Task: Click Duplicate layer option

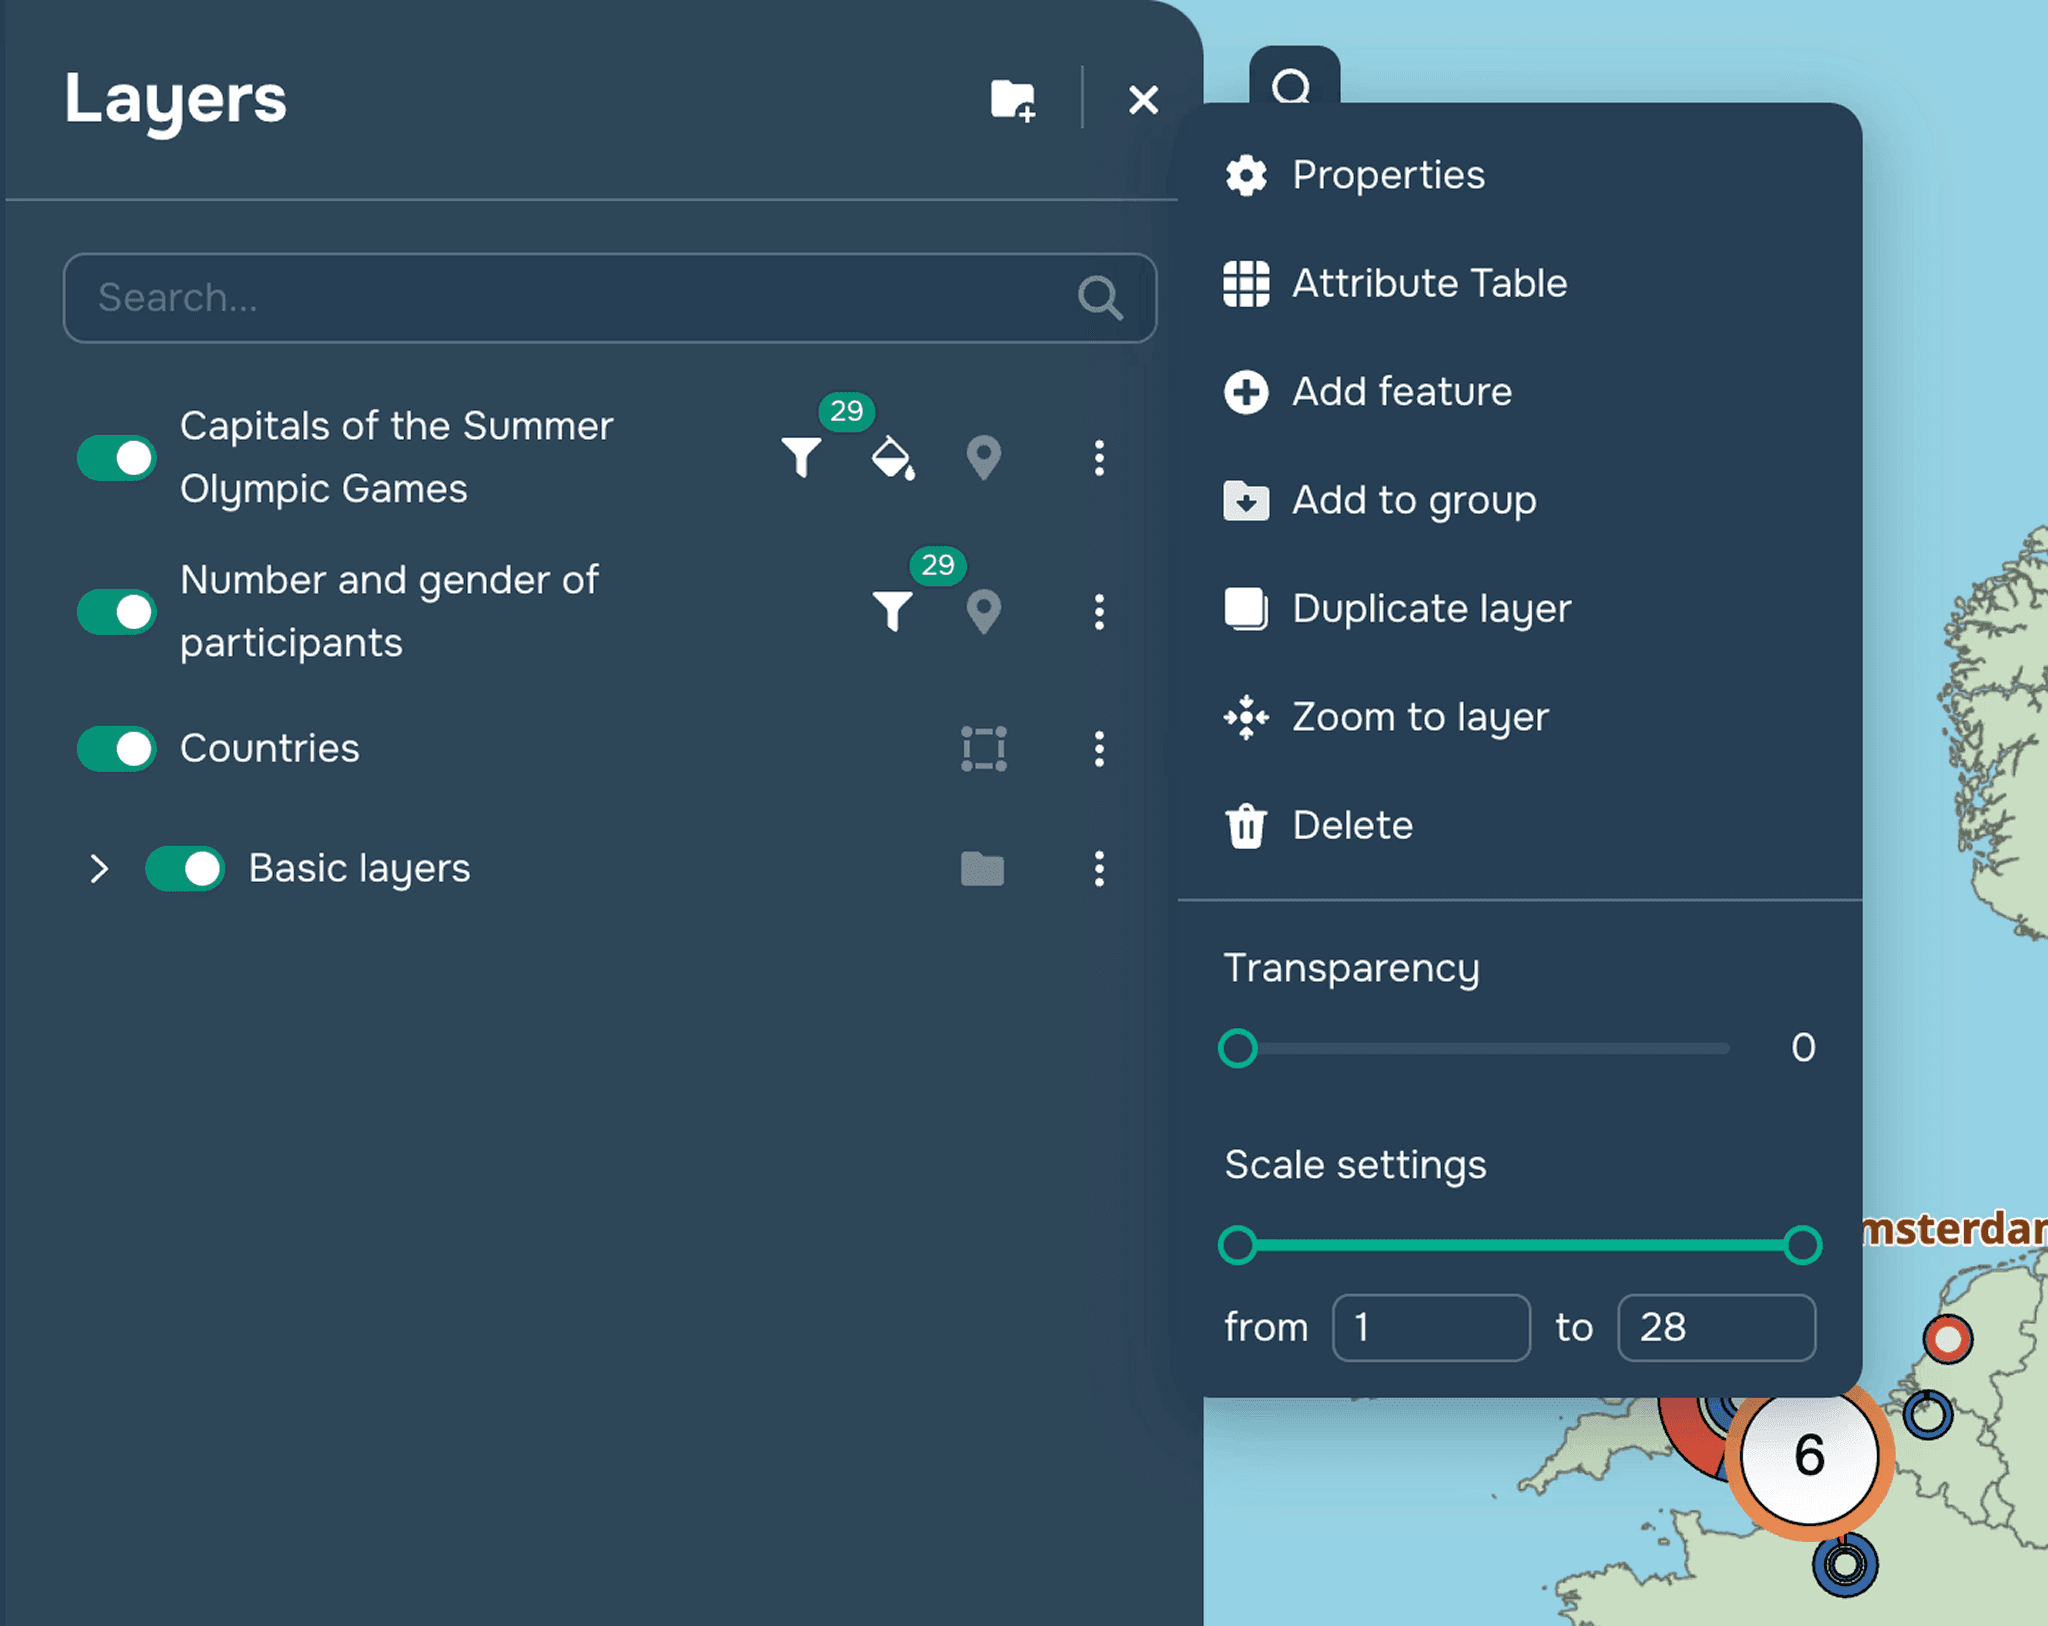Action: coord(1430,609)
